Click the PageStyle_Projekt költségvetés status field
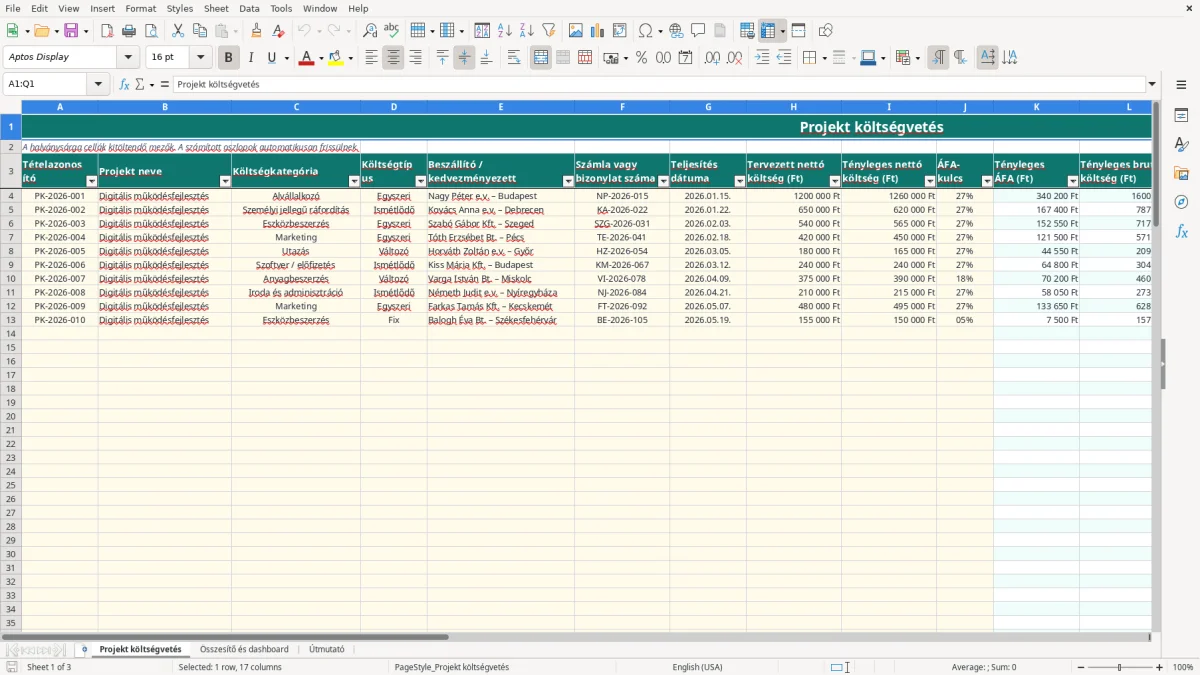The width and height of the screenshot is (1200, 675). point(452,667)
